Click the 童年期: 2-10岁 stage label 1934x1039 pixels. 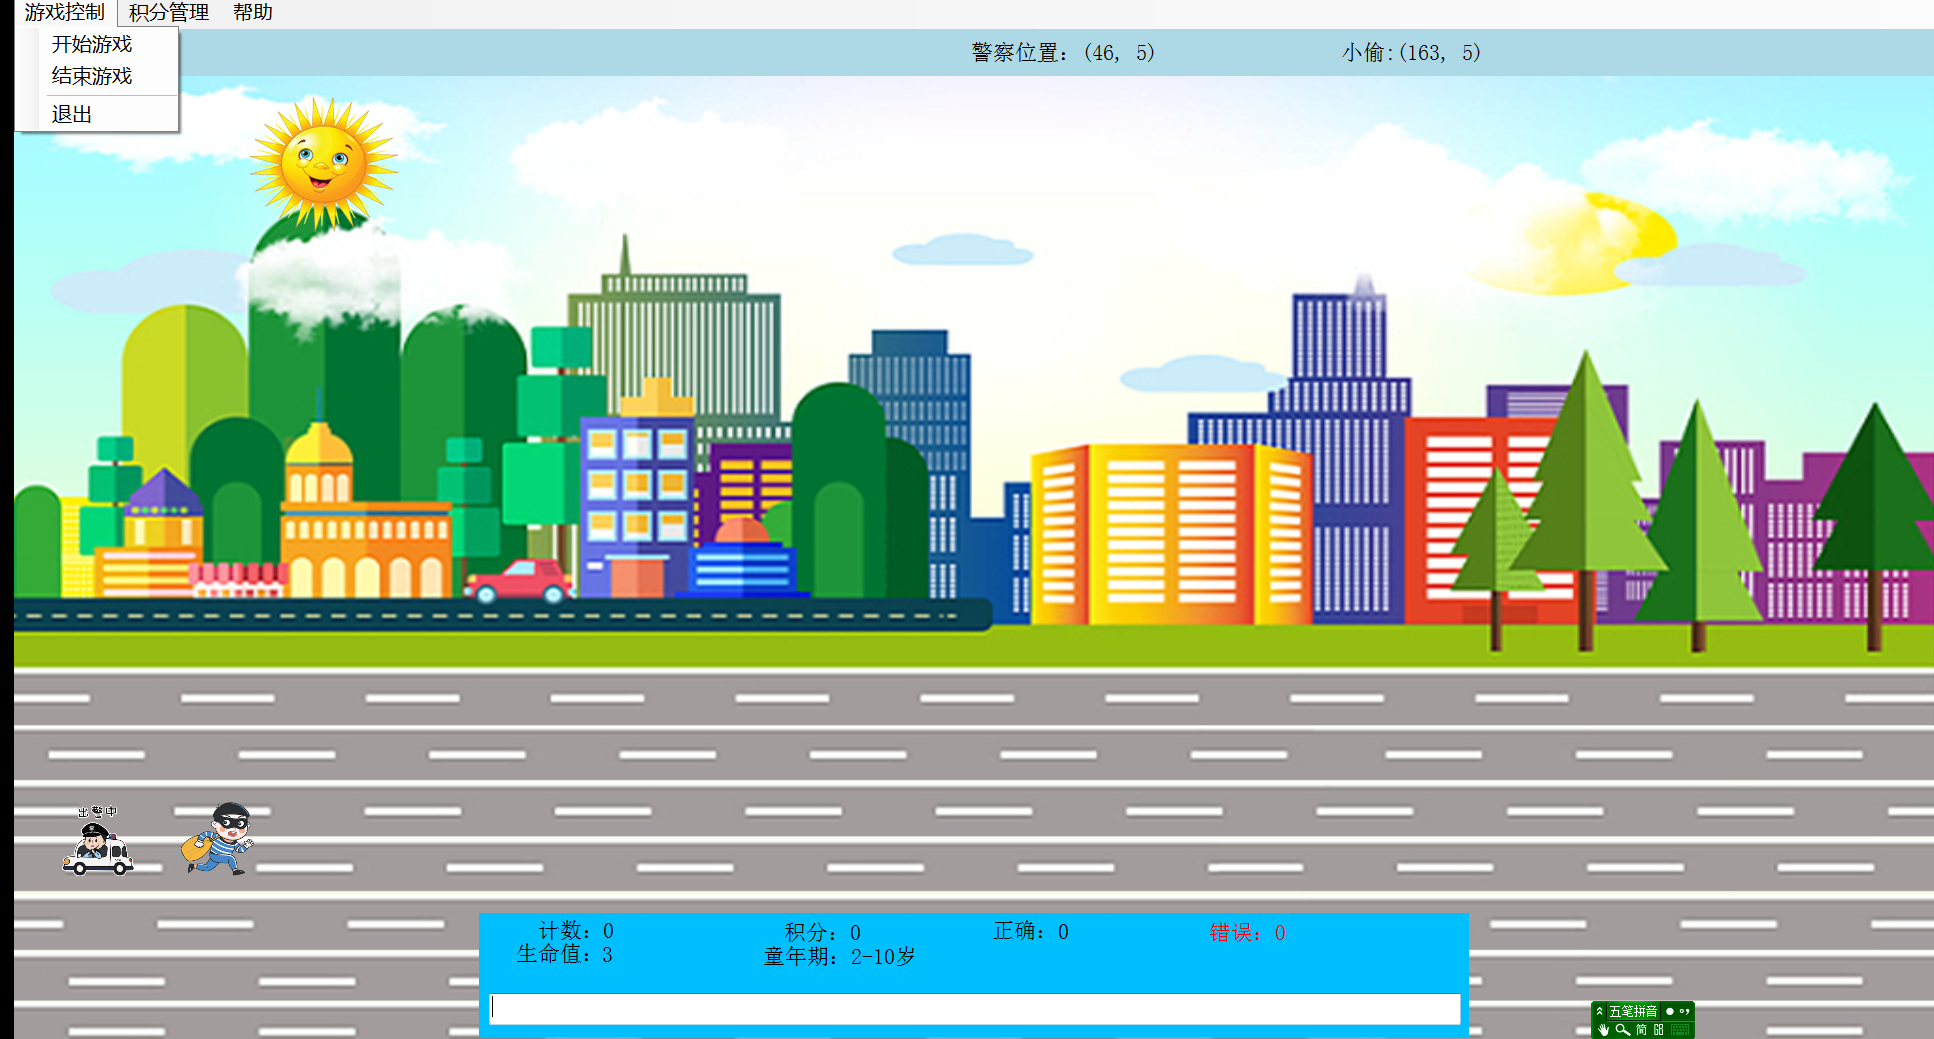tap(839, 957)
